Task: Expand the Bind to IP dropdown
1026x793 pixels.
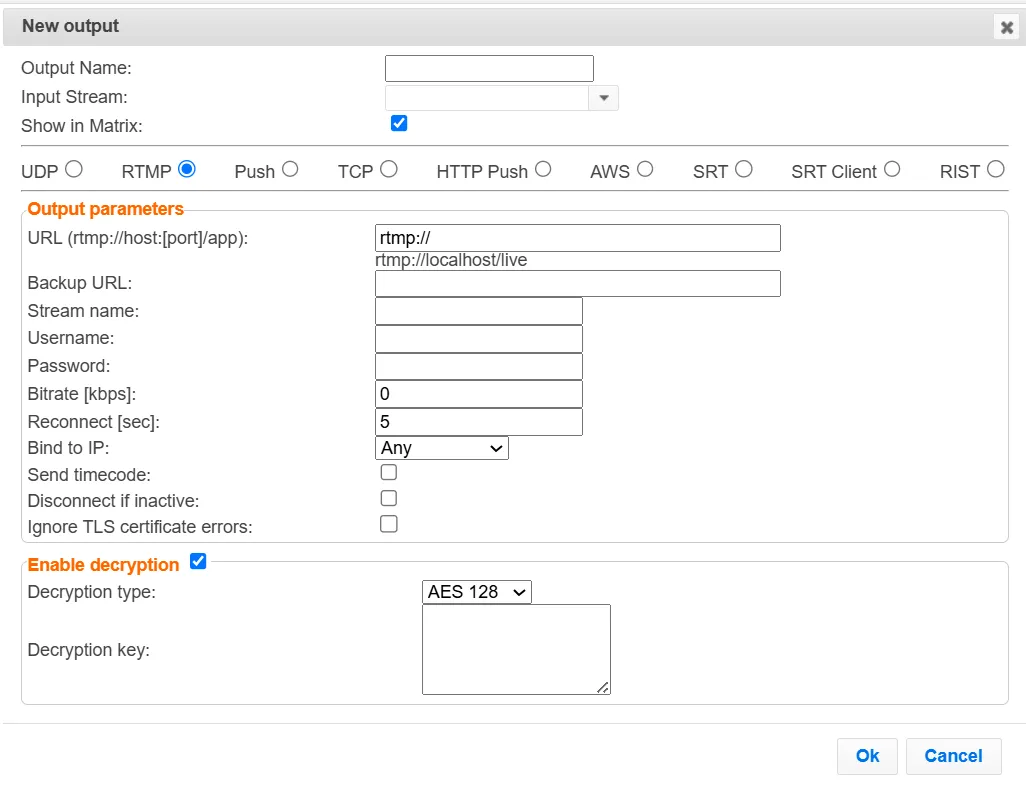Action: (442, 448)
